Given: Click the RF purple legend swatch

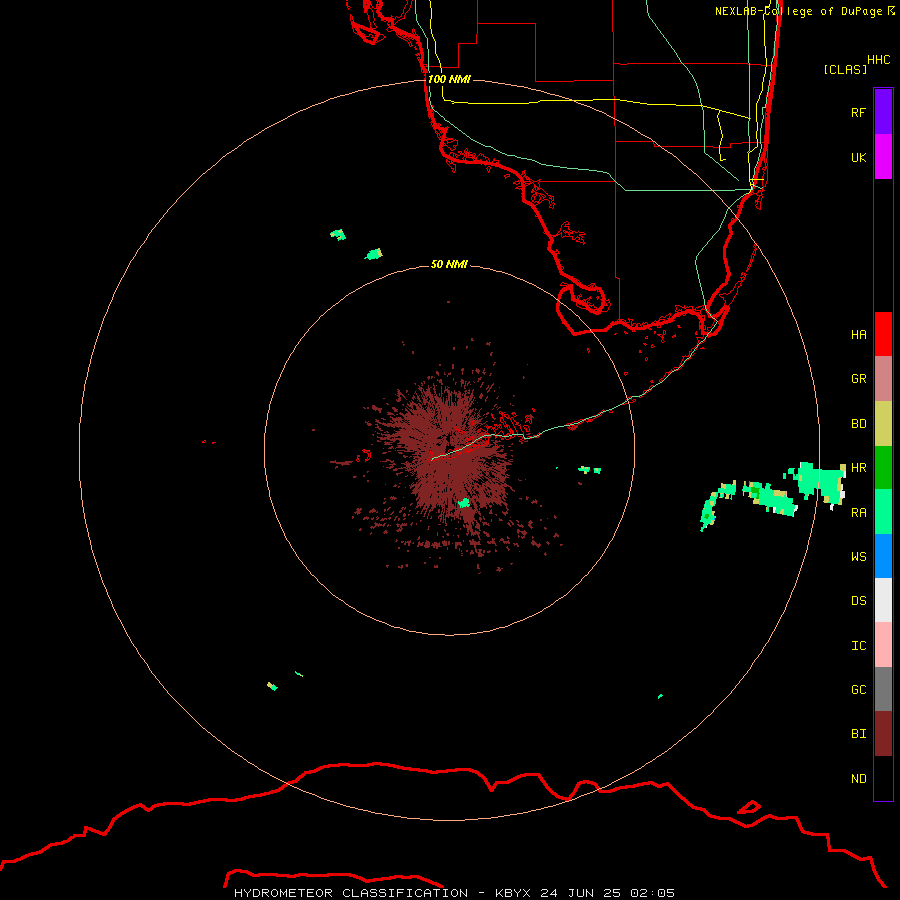Looking at the screenshot, I should pyautogui.click(x=883, y=112).
